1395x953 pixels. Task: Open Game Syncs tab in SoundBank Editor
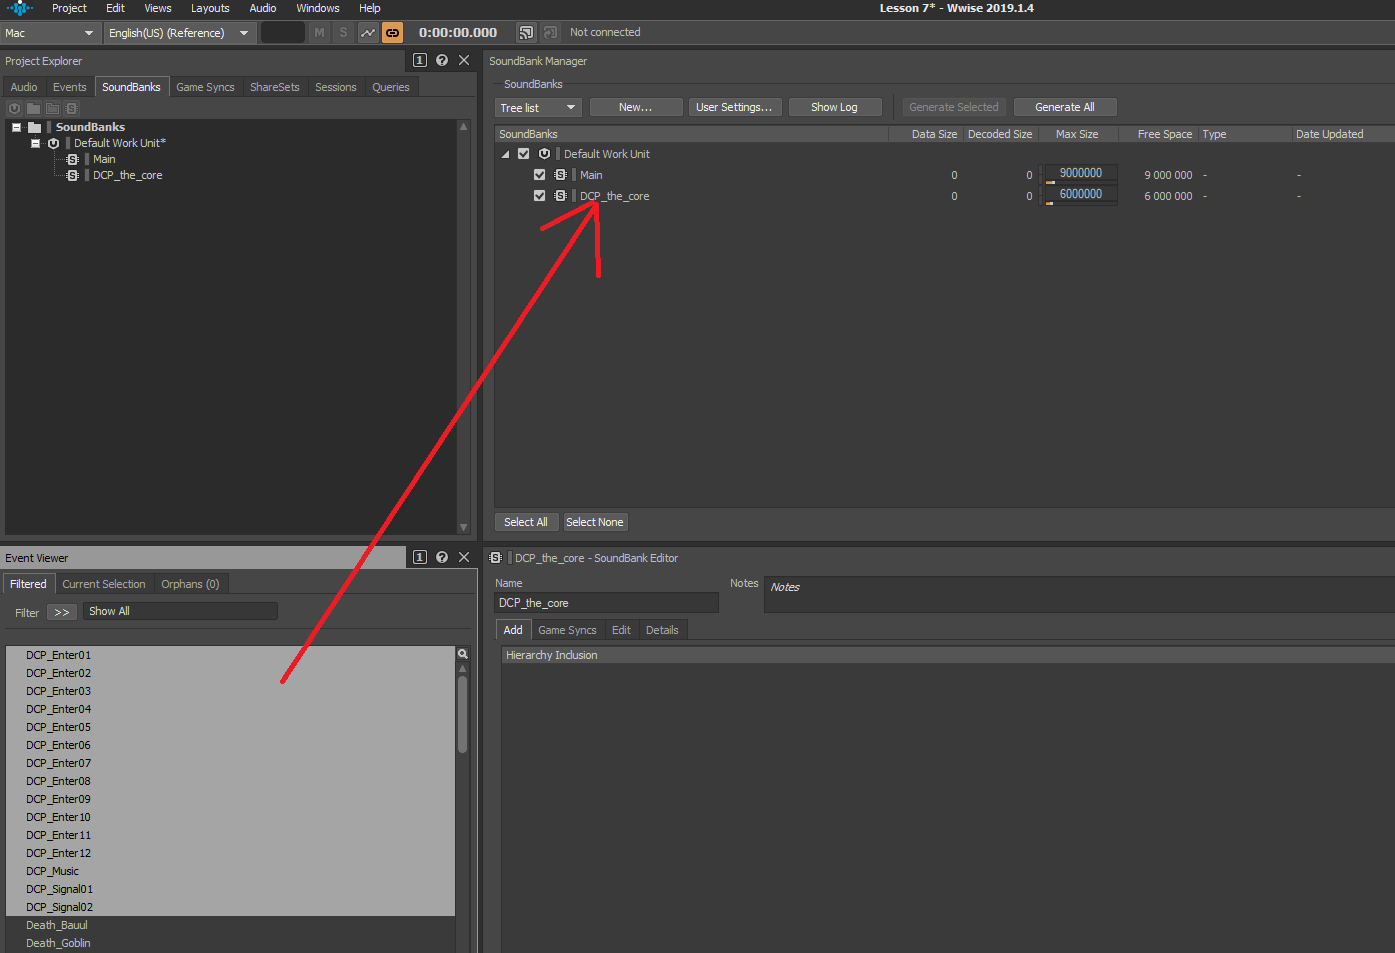(x=567, y=630)
